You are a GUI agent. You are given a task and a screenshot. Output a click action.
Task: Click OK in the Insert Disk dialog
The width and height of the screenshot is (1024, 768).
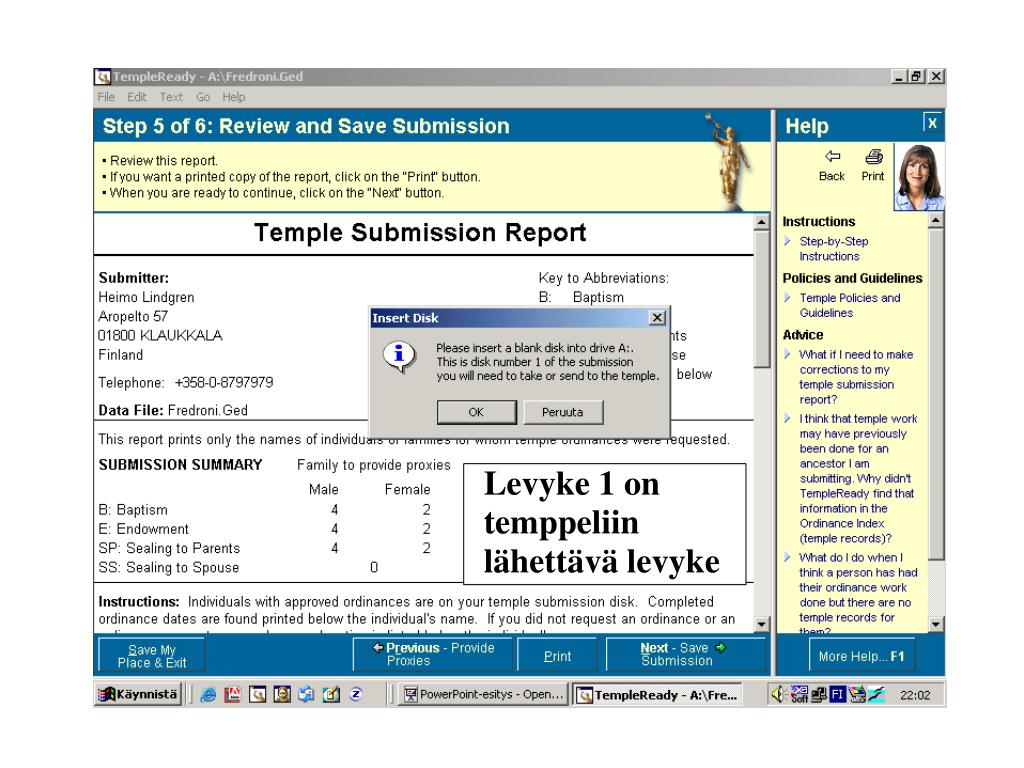[476, 412]
